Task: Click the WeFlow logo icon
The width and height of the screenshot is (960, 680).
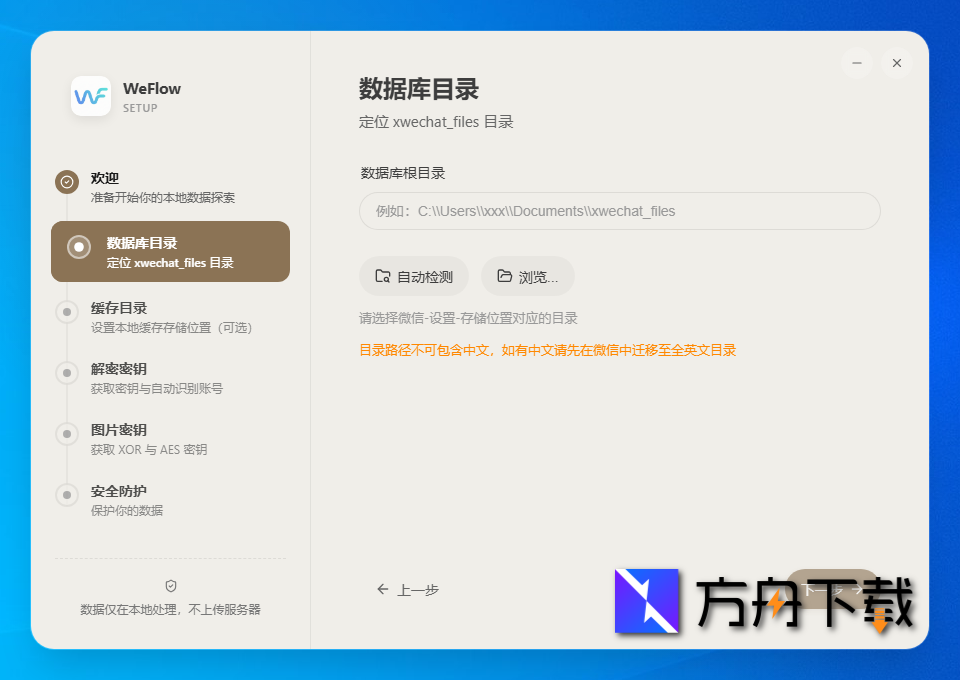Action: click(90, 96)
